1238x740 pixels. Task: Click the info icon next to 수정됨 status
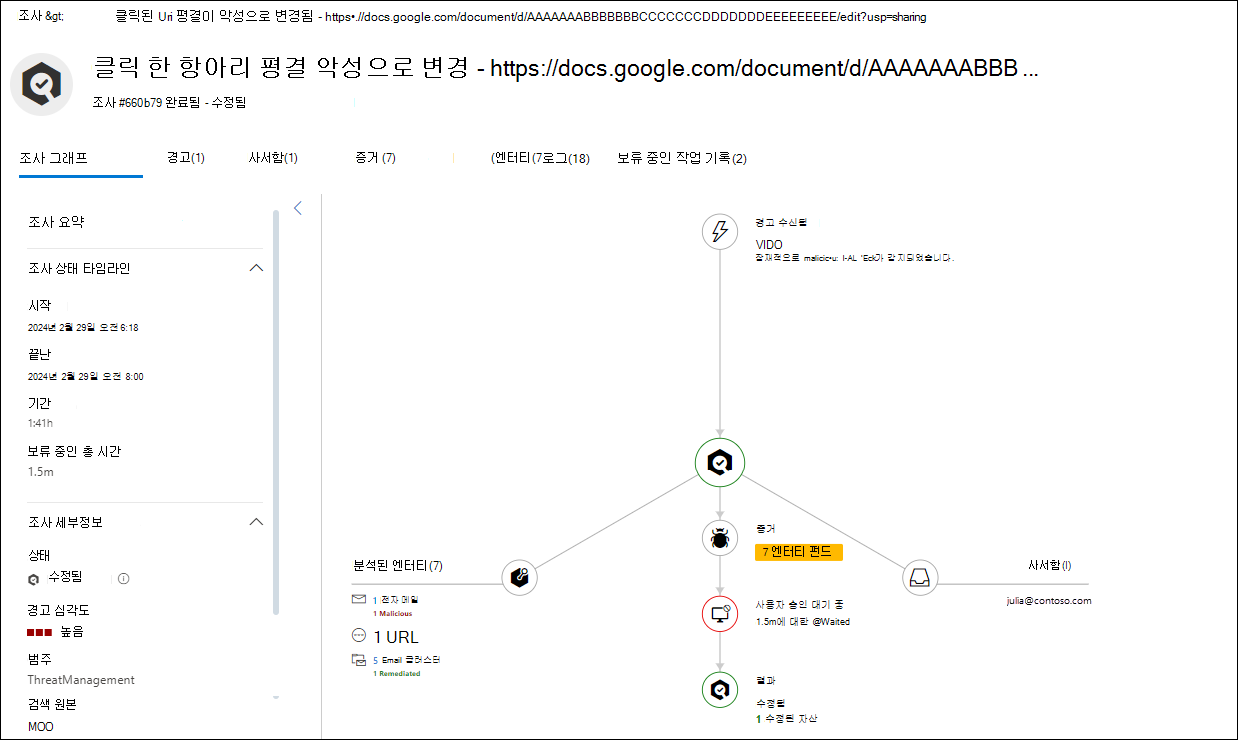124,578
